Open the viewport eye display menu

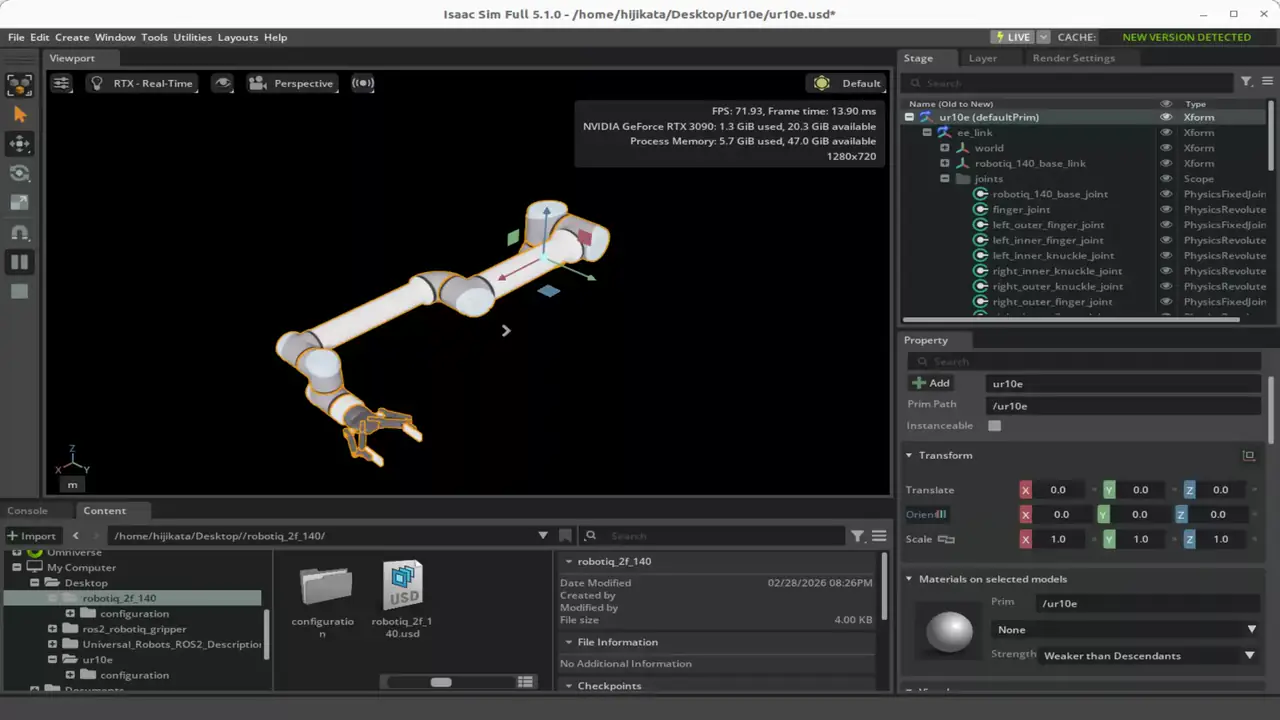pos(223,83)
